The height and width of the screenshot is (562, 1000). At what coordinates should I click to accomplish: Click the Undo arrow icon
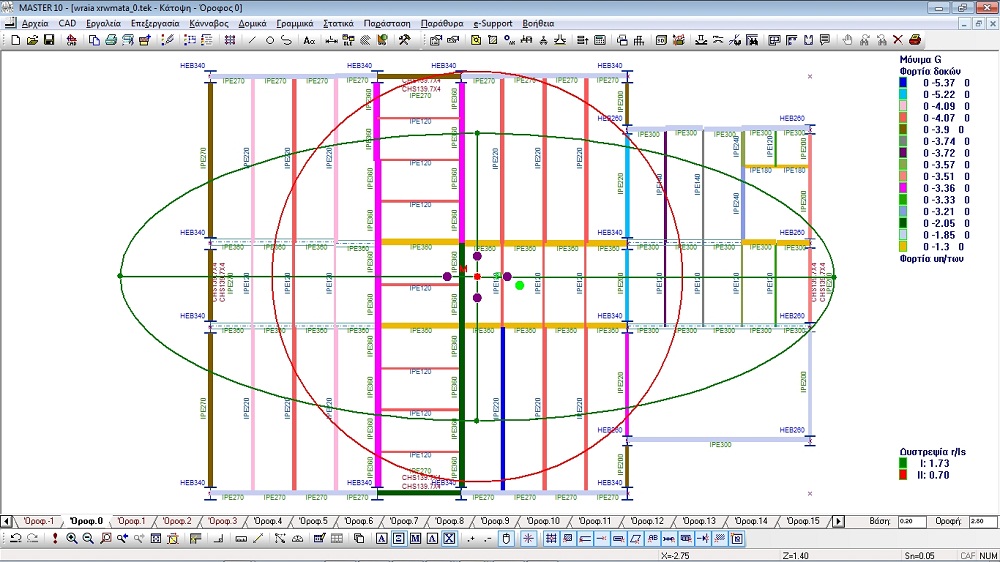tap(15, 538)
